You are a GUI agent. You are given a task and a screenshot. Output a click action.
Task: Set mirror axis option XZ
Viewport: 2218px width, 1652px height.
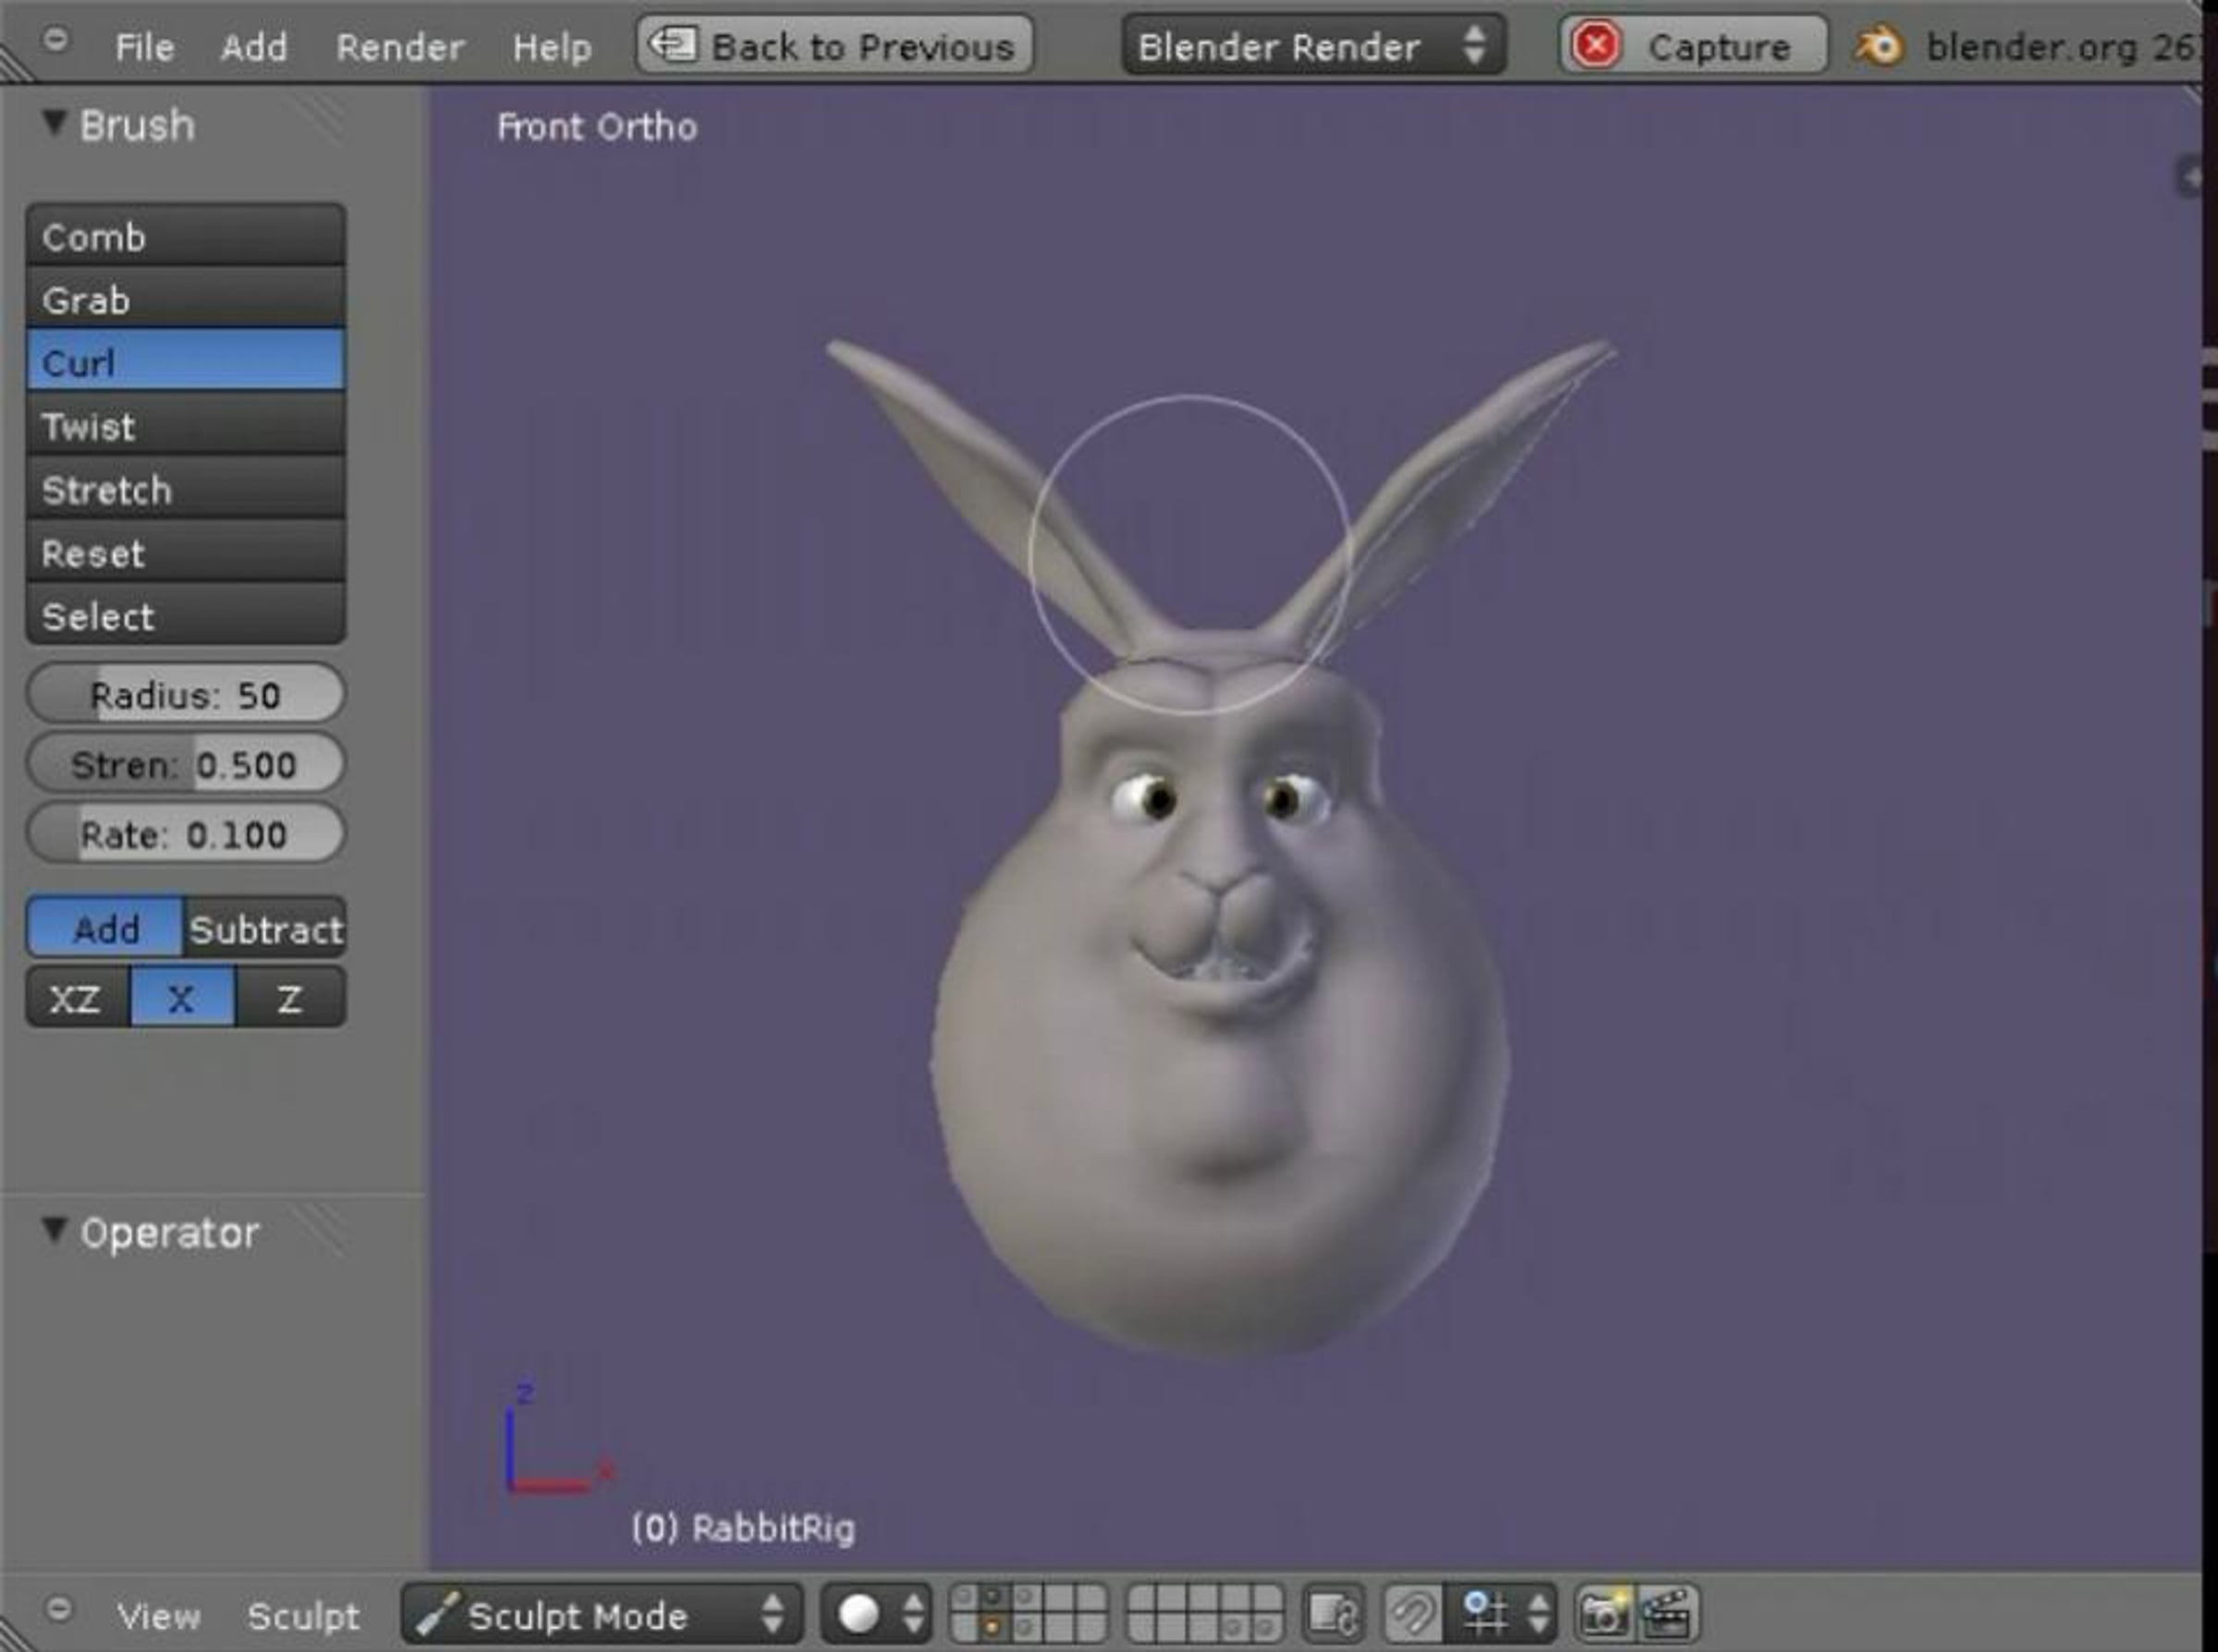coord(78,997)
